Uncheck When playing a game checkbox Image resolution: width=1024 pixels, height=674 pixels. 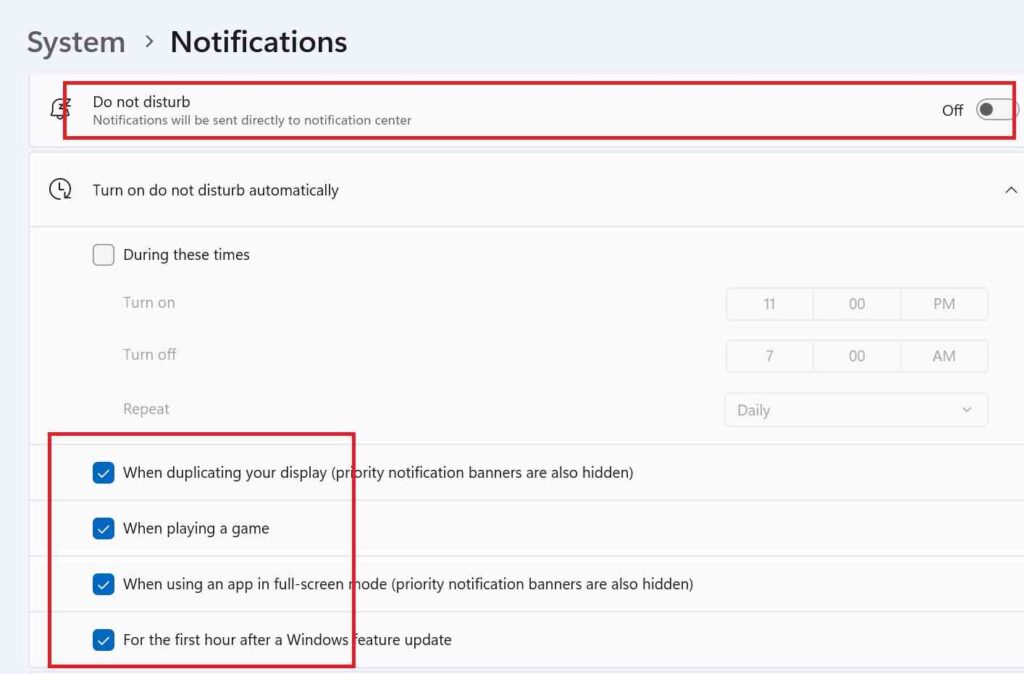[x=103, y=528]
